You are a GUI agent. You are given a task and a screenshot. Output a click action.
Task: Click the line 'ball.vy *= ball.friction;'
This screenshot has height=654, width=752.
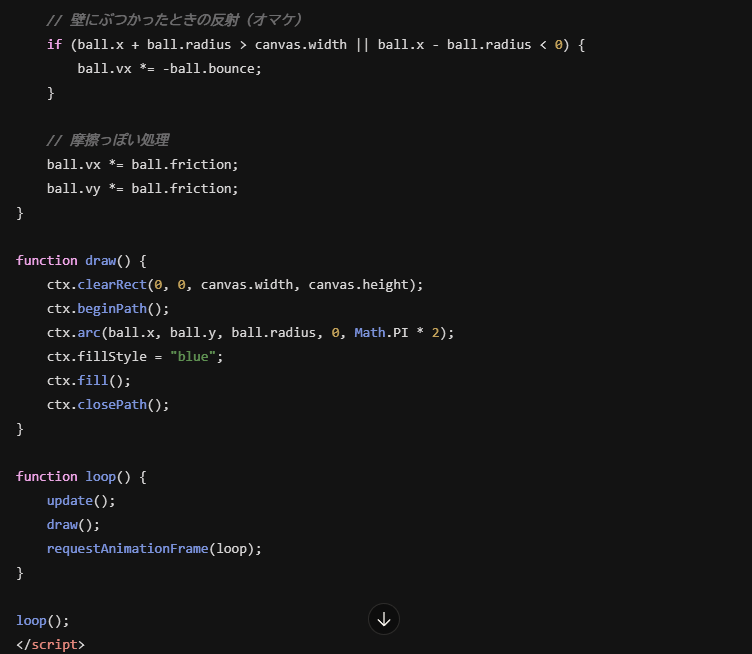point(142,188)
